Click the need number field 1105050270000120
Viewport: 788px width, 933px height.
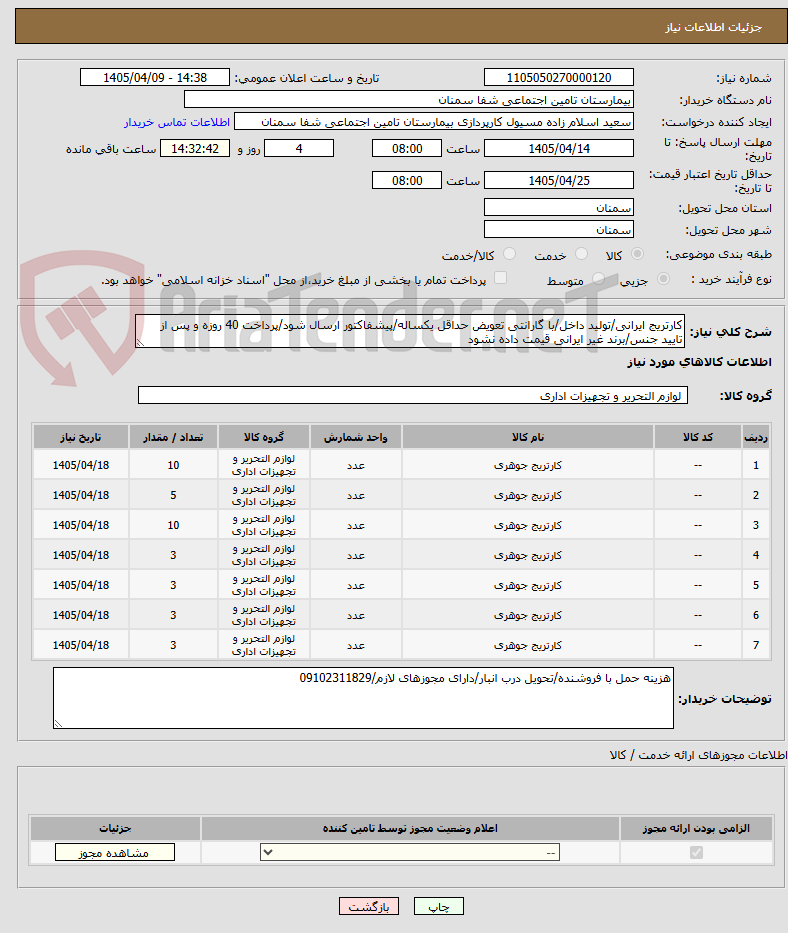(x=559, y=78)
